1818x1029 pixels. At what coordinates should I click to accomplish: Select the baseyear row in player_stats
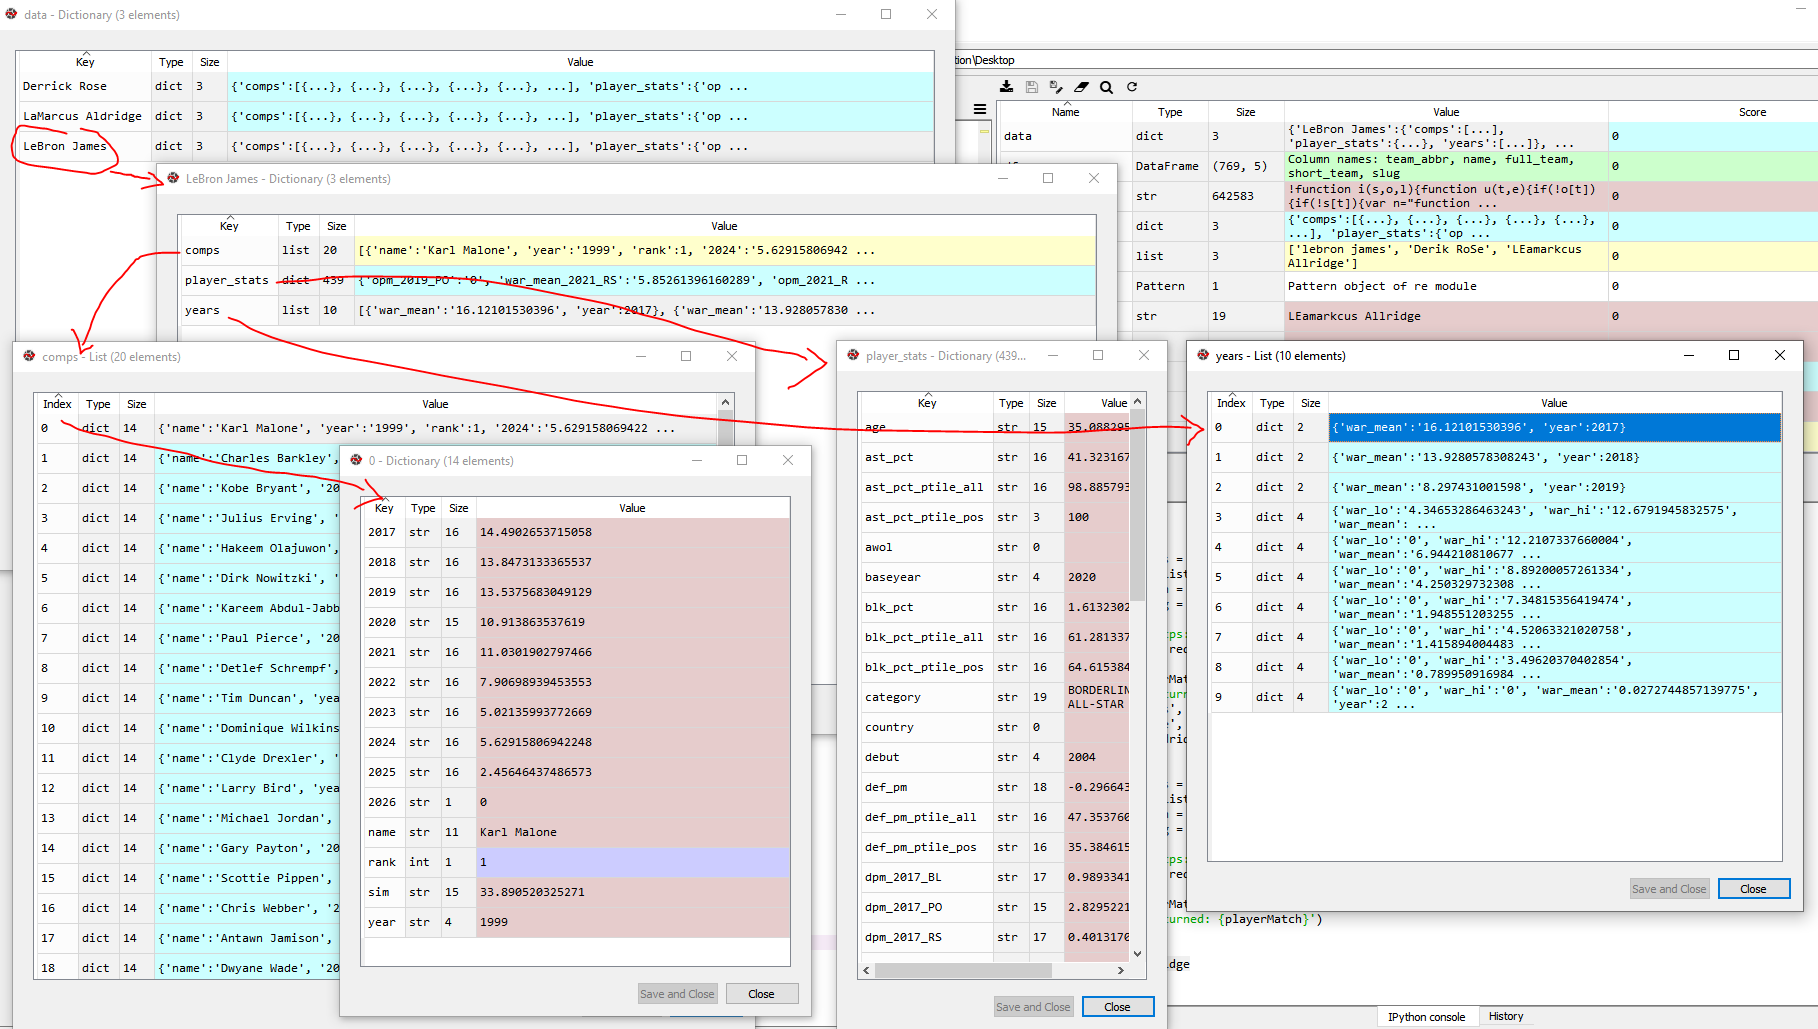pyautogui.click(x=994, y=577)
